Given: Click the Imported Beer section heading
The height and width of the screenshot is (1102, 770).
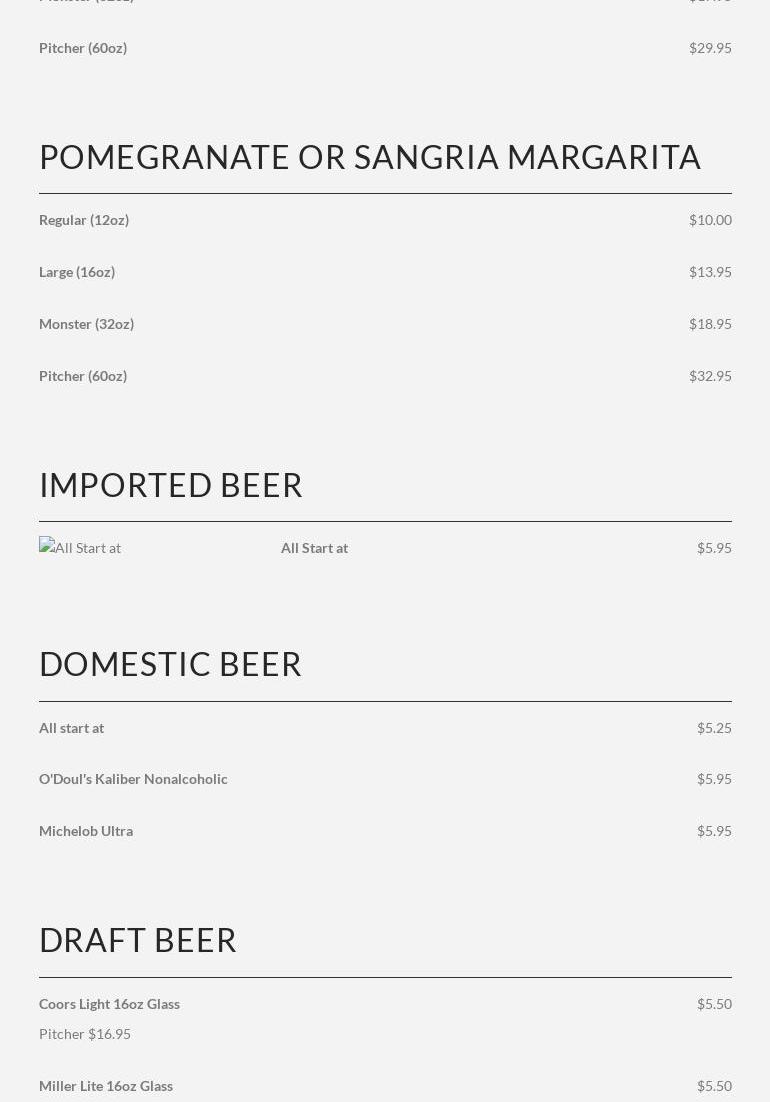Looking at the screenshot, I should point(171,485).
